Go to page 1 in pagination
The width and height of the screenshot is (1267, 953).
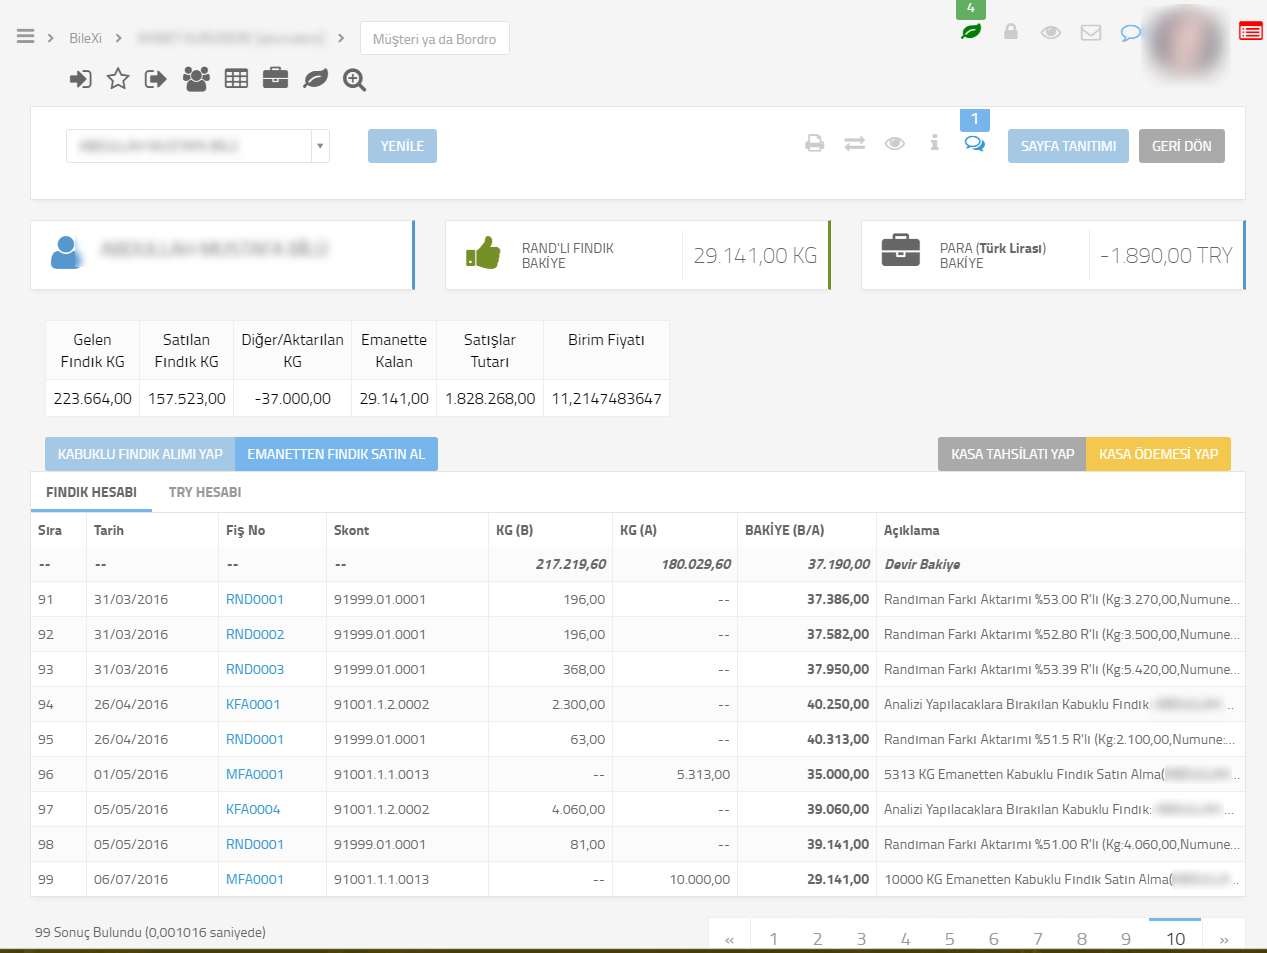point(773,938)
